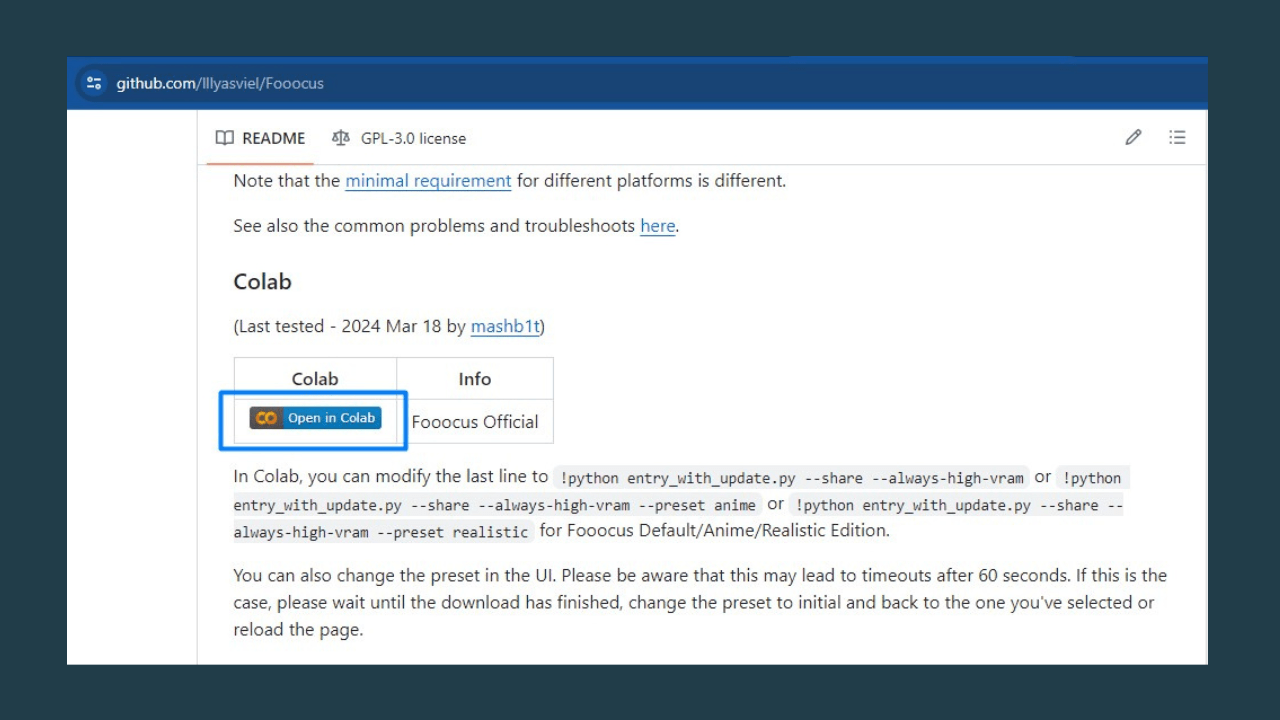
Task: Click the site info icon in address bar
Action: point(94,83)
